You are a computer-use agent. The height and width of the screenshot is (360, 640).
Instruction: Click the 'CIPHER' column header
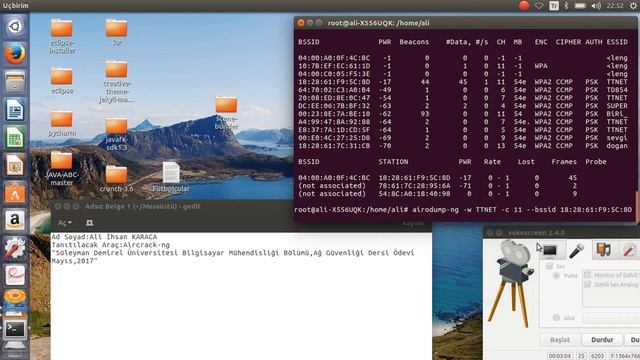pos(568,42)
